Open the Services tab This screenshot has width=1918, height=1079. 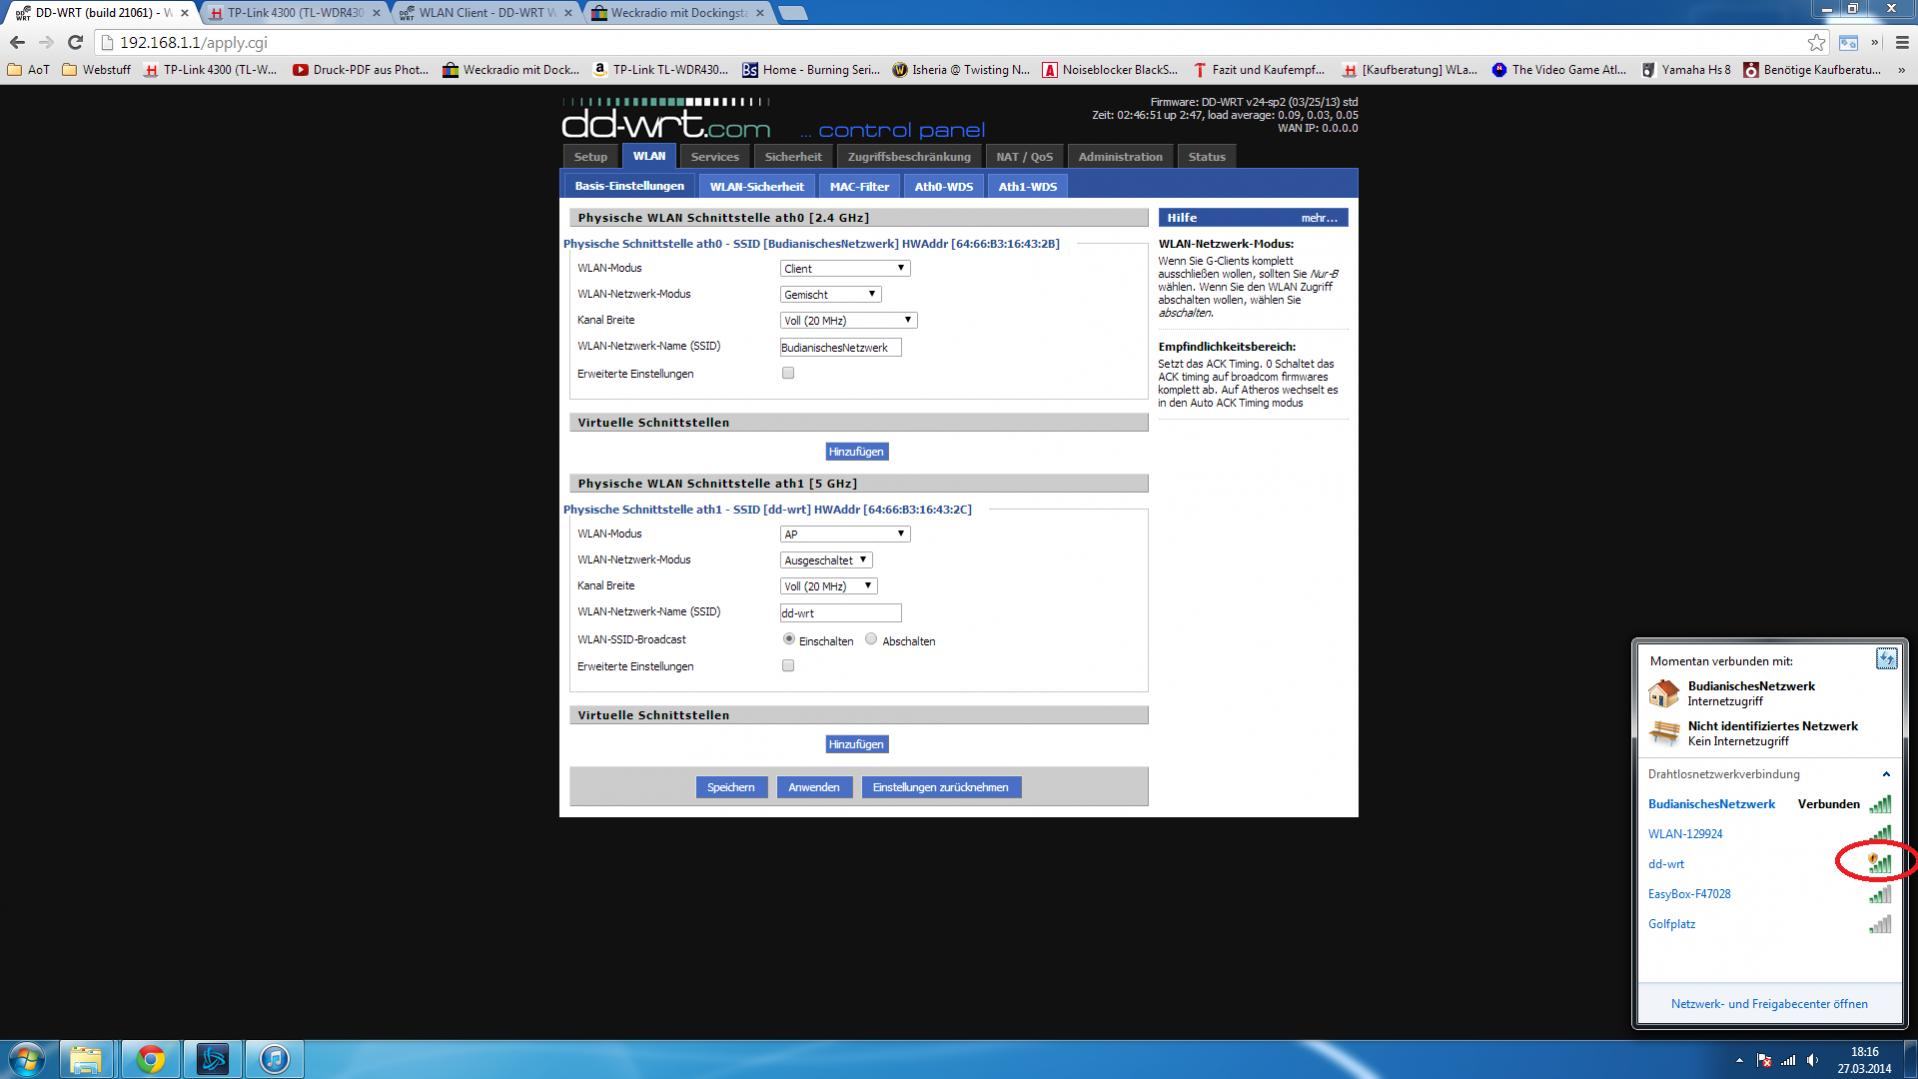click(714, 156)
